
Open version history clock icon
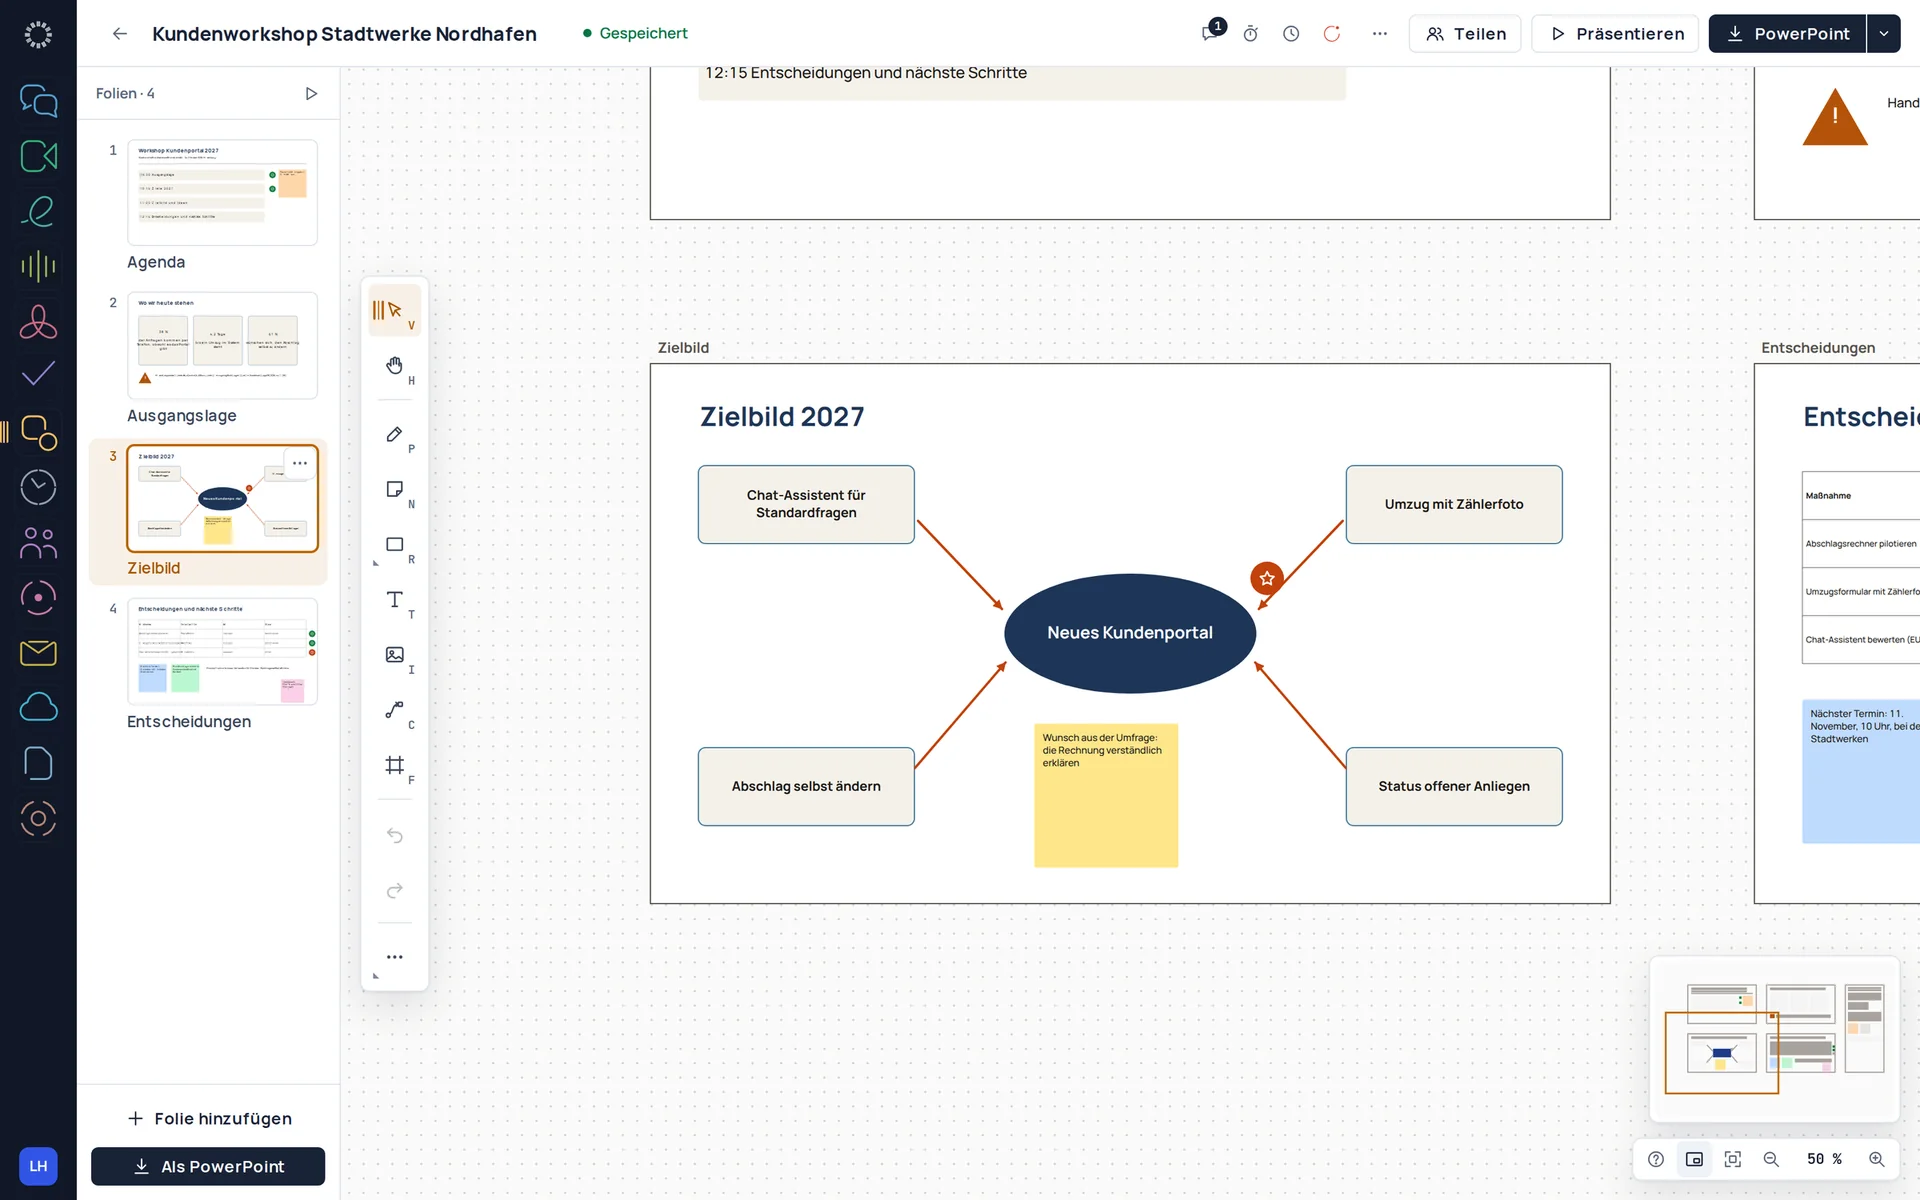(x=1291, y=34)
